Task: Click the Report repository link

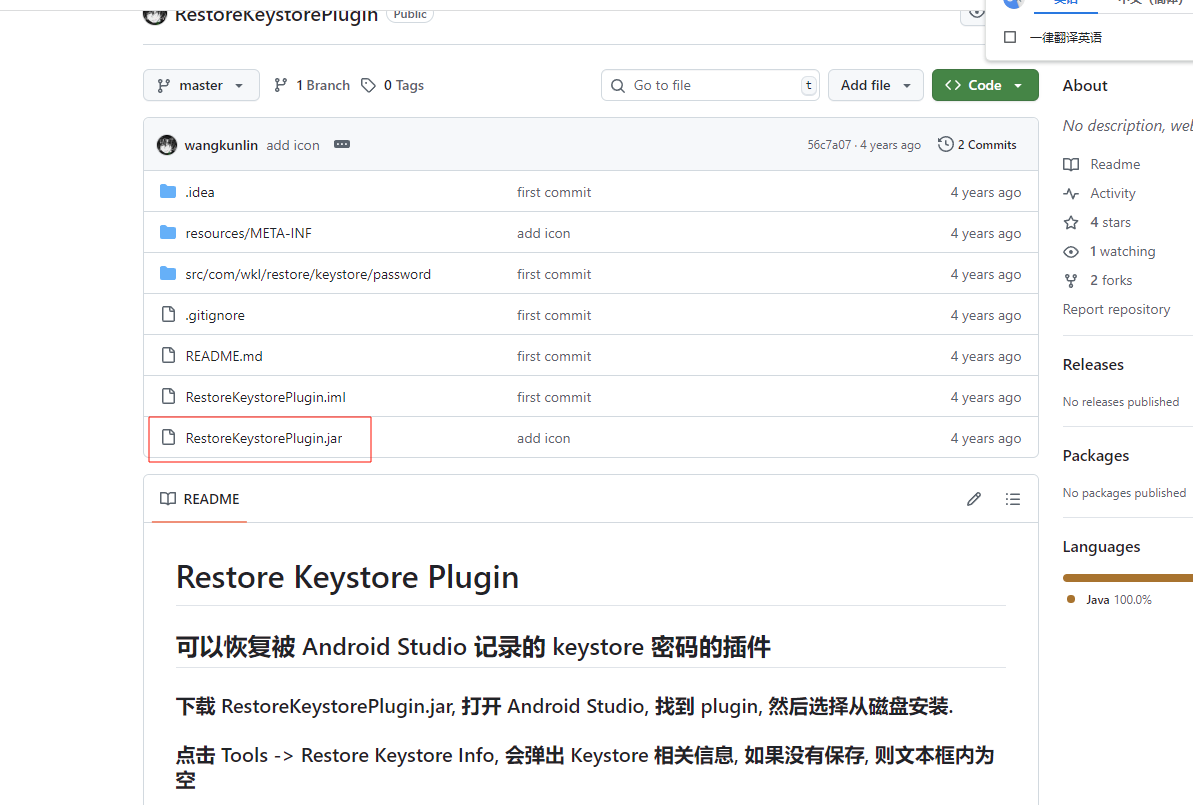Action: [x=1116, y=309]
